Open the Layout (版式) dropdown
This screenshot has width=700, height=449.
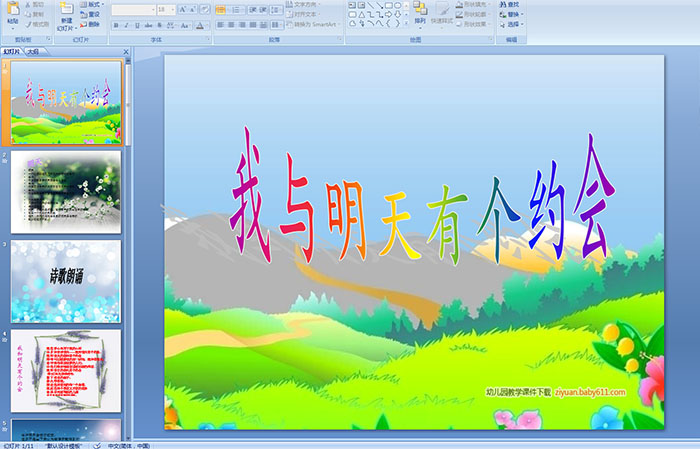pyautogui.click(x=92, y=4)
